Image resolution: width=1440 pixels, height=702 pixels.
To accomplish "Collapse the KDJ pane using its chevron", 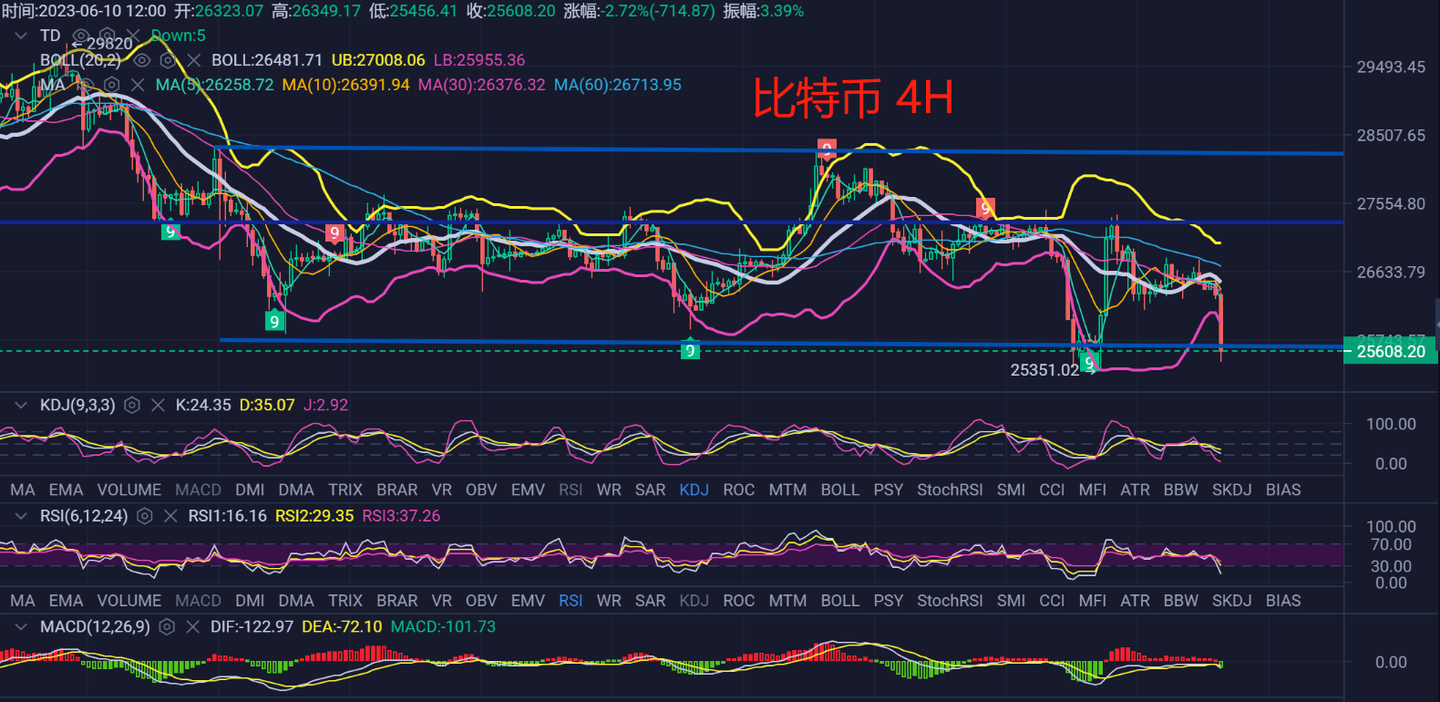I will (x=20, y=405).
